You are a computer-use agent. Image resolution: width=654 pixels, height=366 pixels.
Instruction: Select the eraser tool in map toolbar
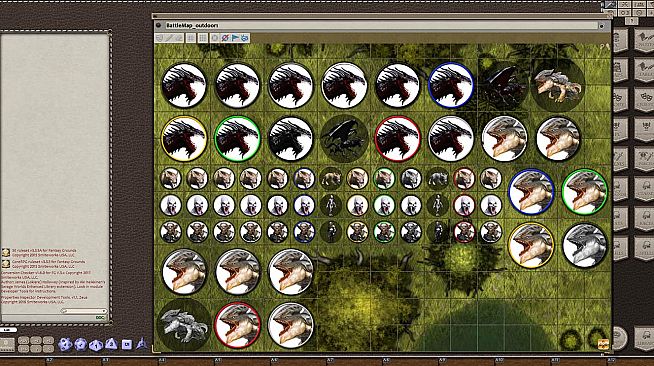click(179, 38)
